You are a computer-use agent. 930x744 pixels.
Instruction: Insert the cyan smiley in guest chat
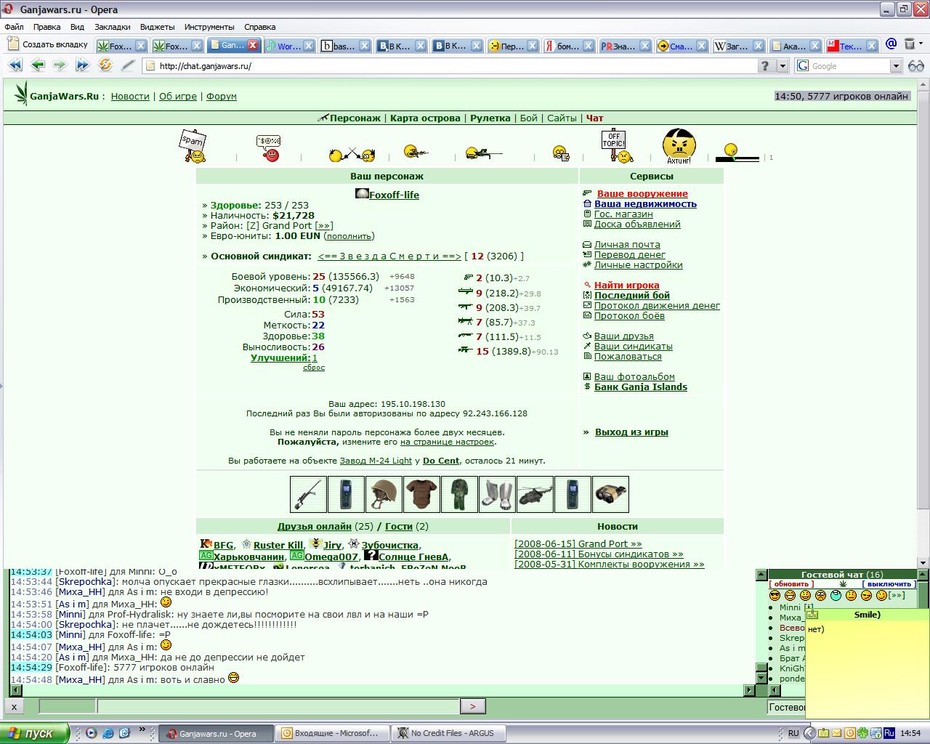[836, 595]
